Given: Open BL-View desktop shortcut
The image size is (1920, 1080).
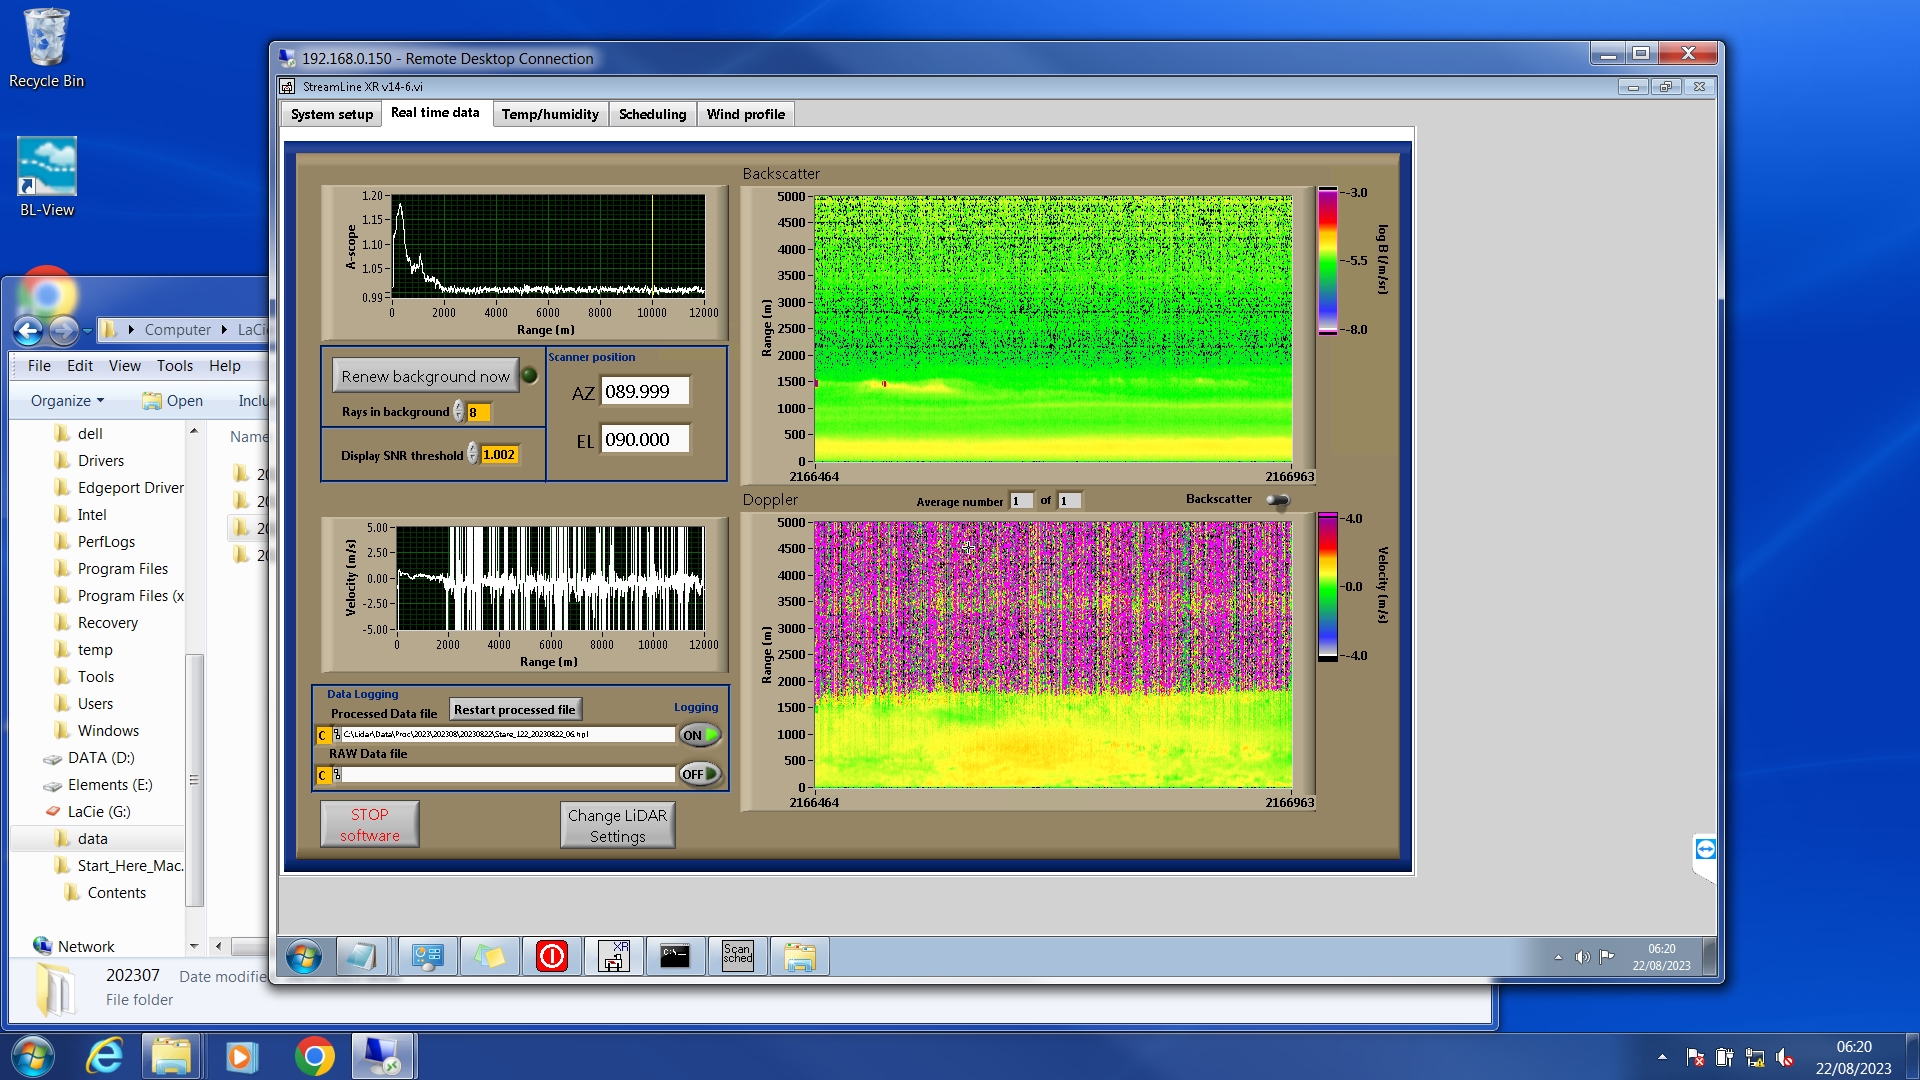Looking at the screenshot, I should [x=47, y=178].
